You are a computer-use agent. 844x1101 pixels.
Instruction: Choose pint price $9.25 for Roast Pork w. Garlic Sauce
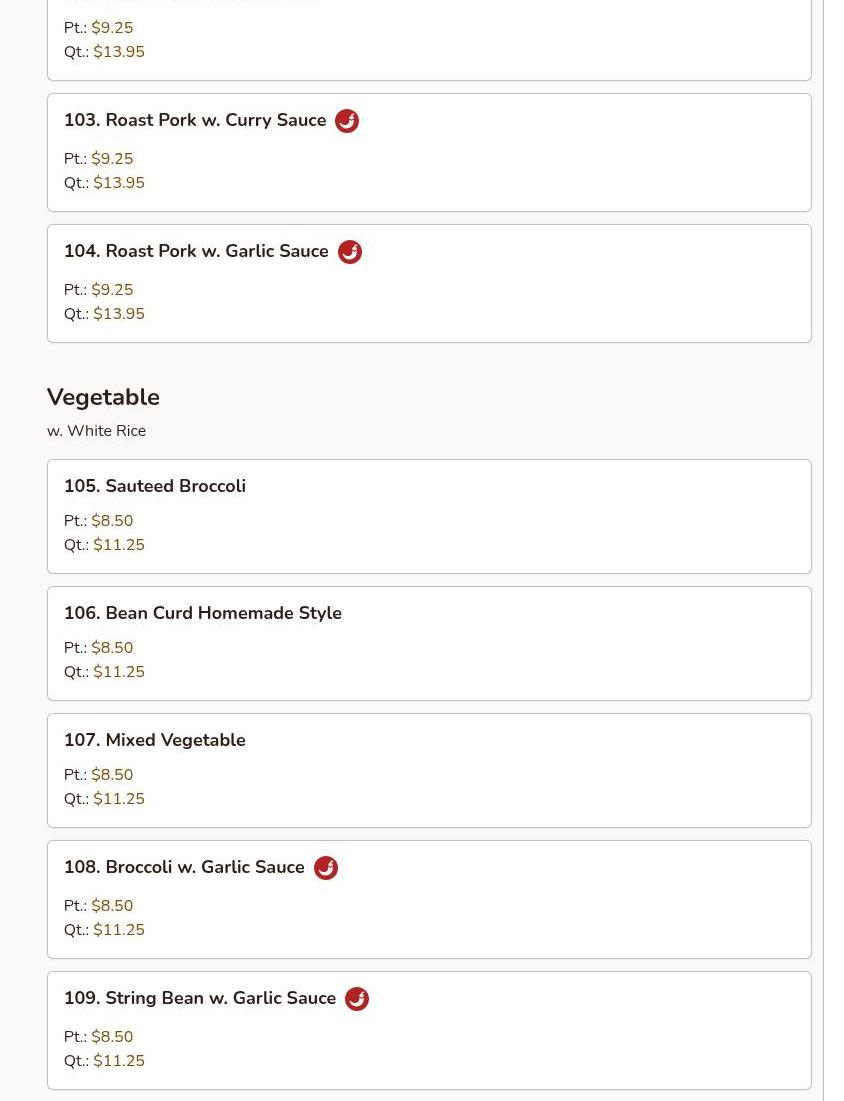point(112,290)
